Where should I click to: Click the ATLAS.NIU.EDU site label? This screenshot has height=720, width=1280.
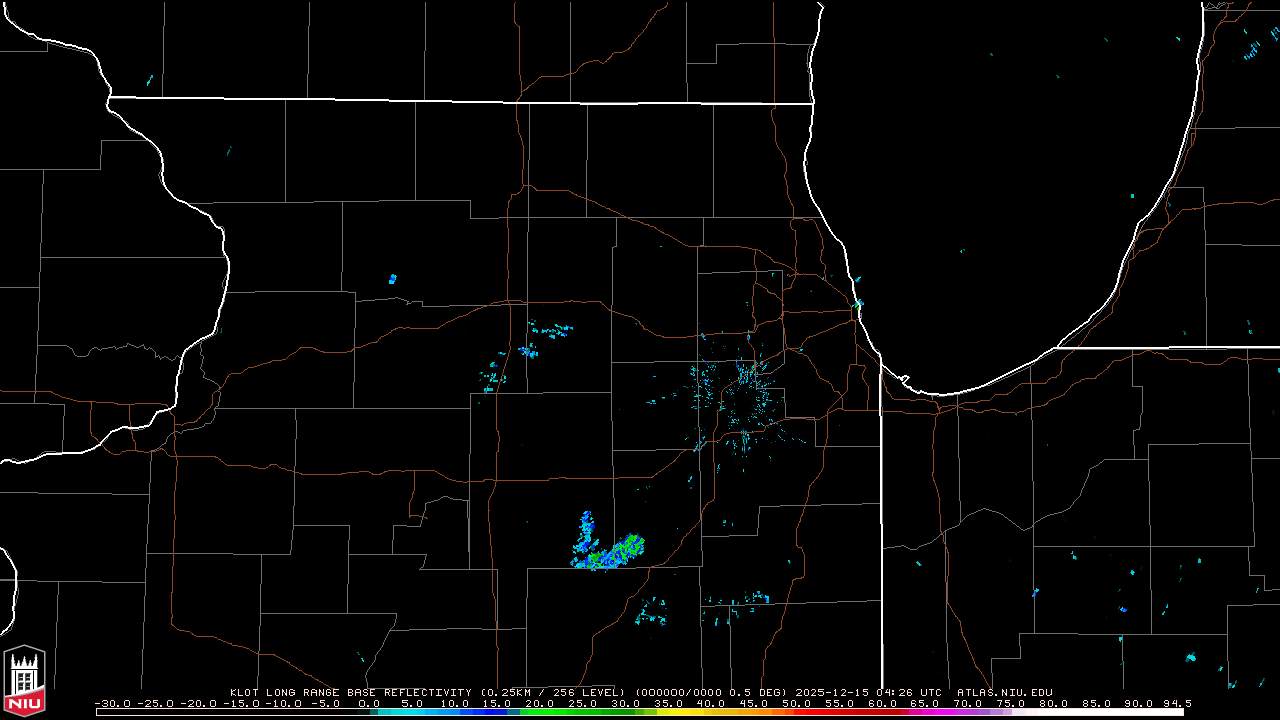tap(1005, 692)
